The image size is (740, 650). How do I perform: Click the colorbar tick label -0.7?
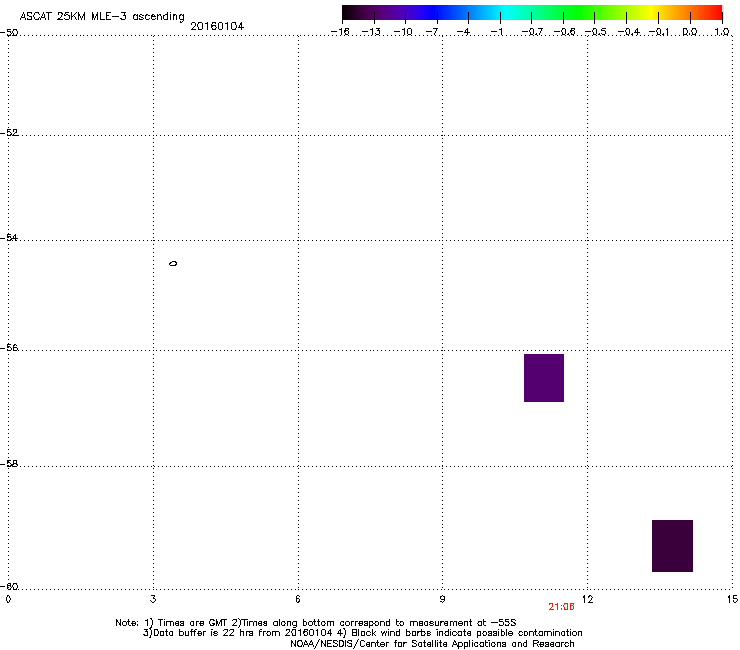532,32
